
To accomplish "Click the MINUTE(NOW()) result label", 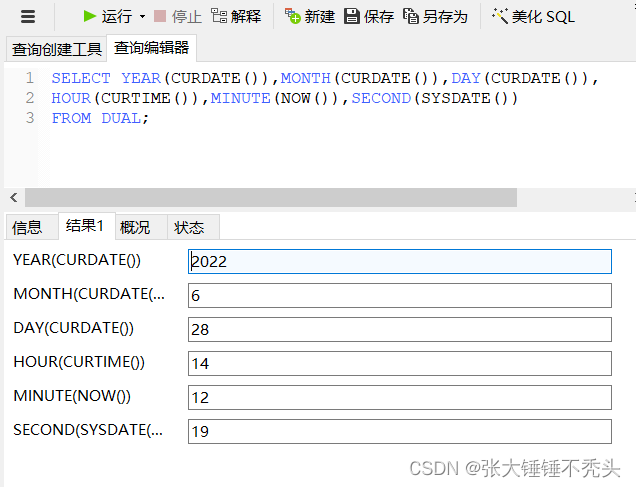I will (x=72, y=396).
